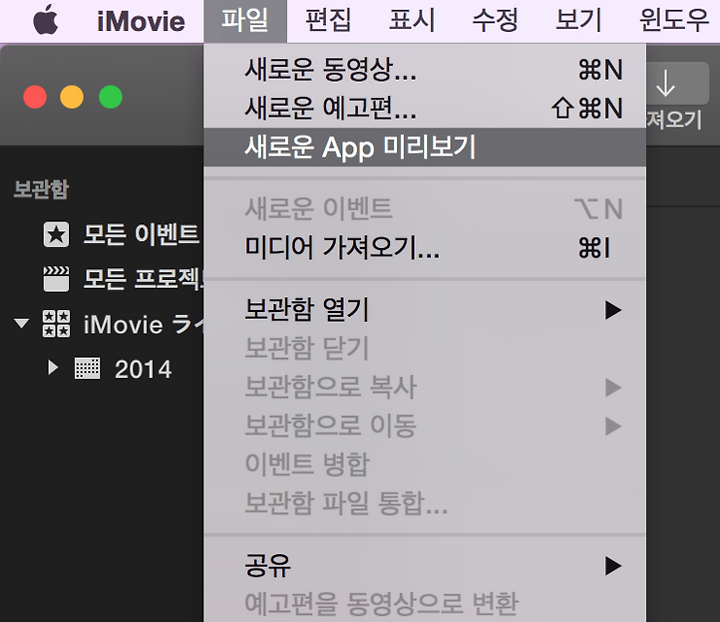
Task: Minimize the window with yellow button
Action: point(72,97)
